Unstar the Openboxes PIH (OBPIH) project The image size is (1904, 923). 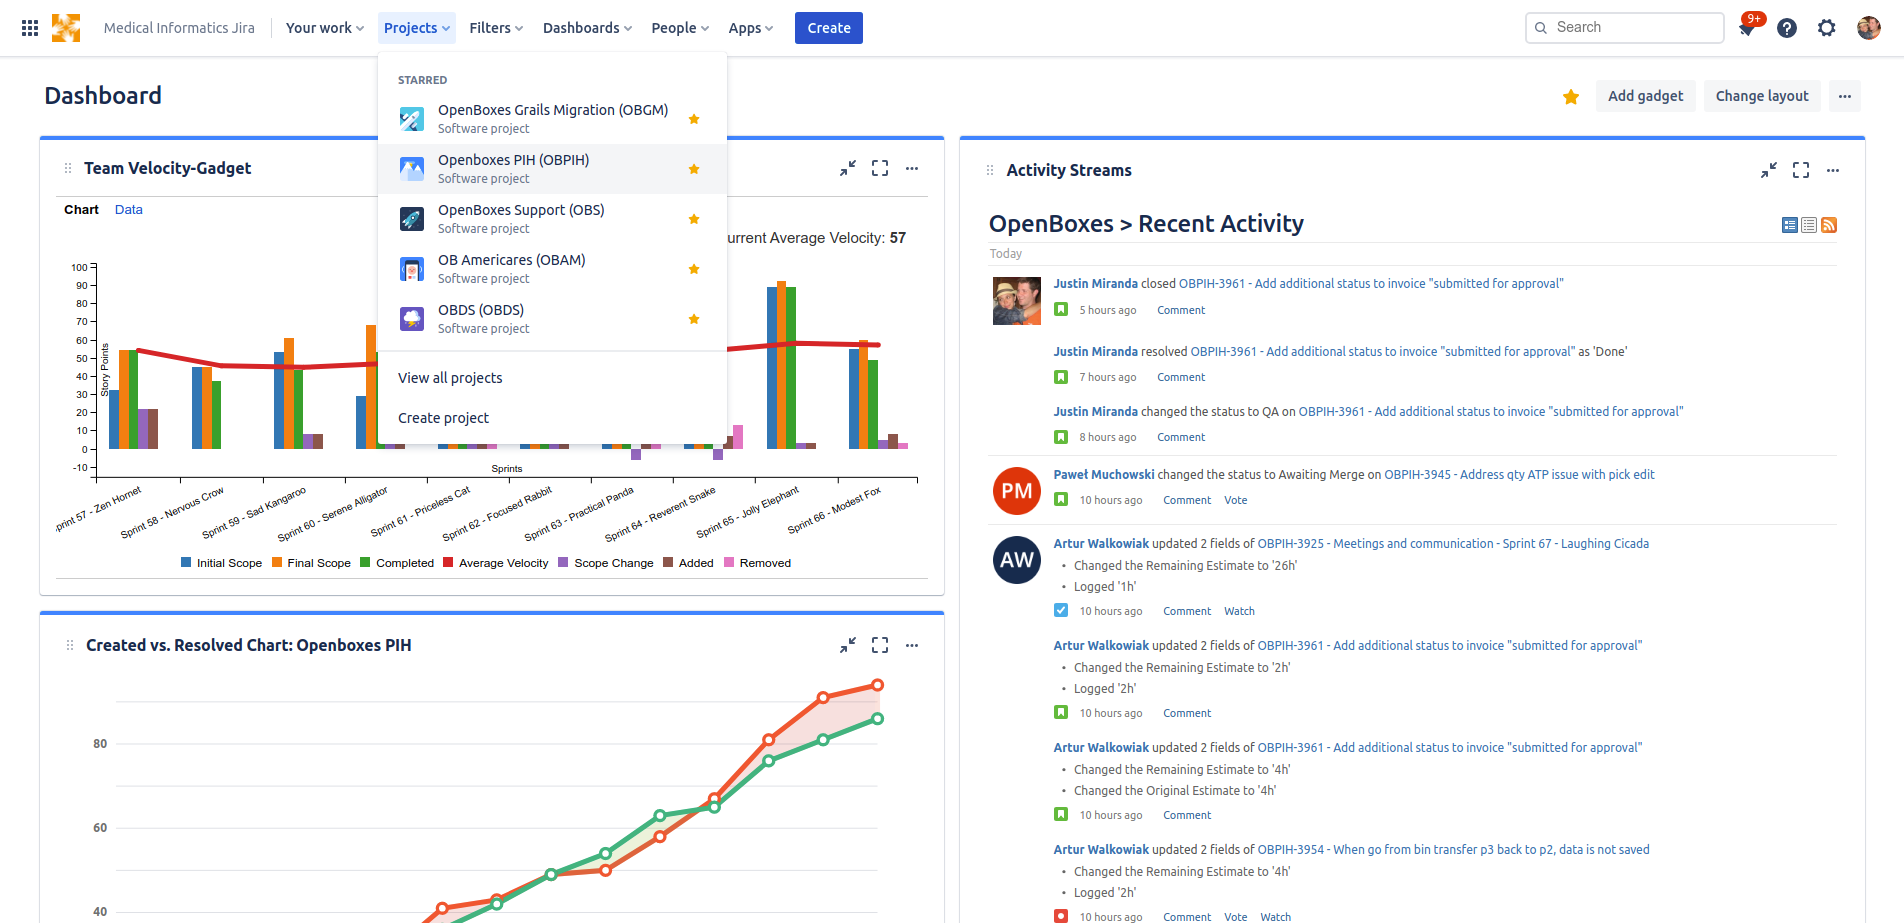[694, 169]
